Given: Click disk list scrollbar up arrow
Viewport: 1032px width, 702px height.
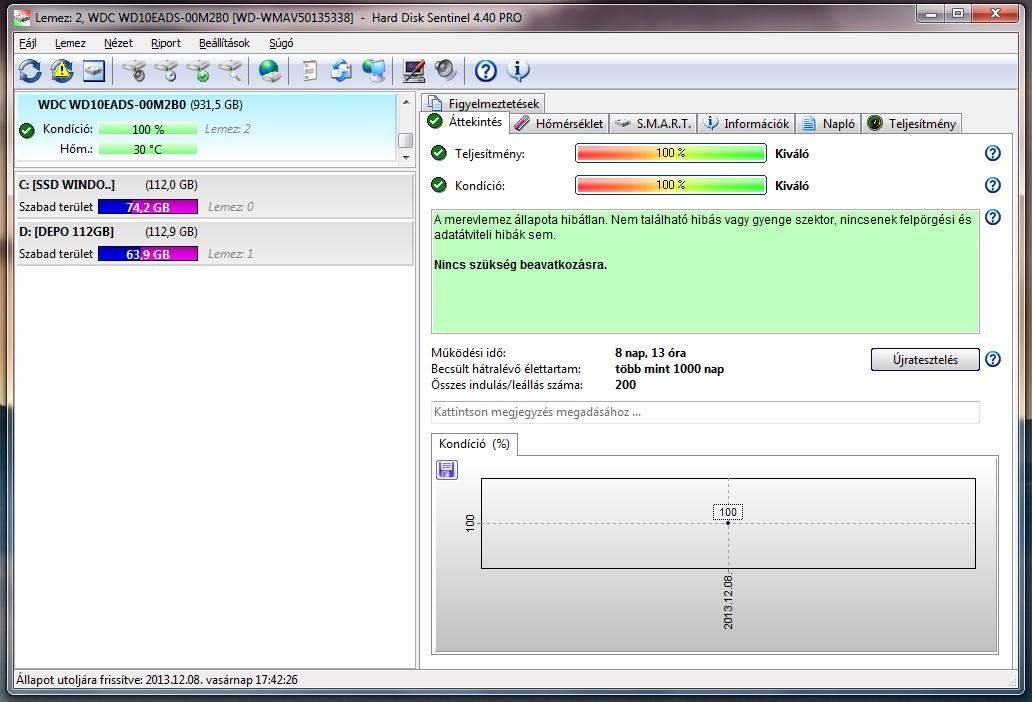Looking at the screenshot, I should (405, 103).
